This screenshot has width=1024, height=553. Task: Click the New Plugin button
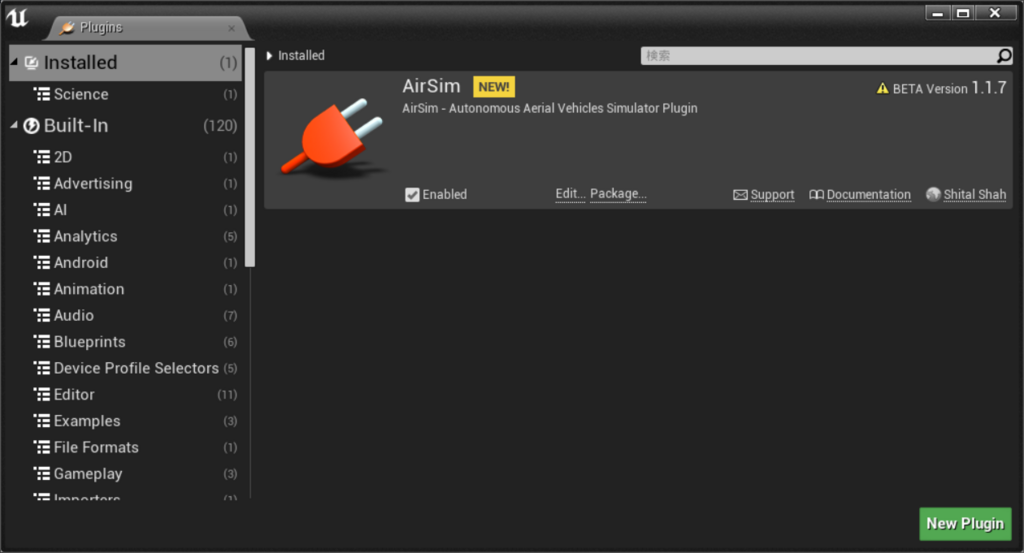[x=965, y=524]
